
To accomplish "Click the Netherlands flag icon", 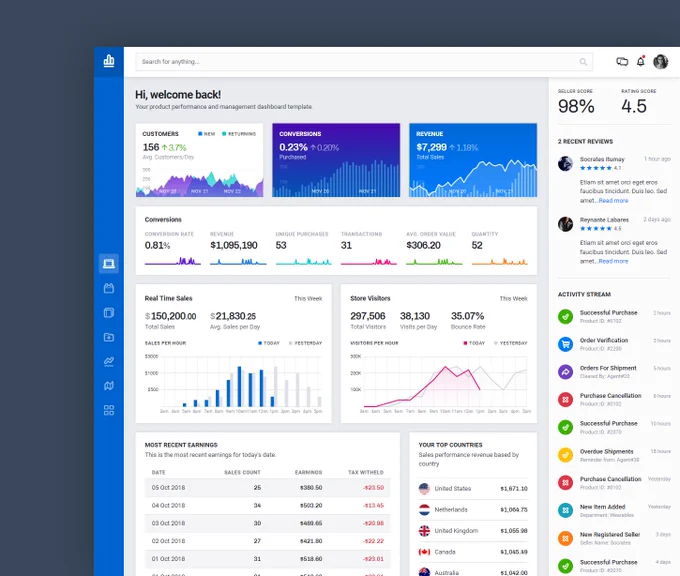I will coord(424,510).
